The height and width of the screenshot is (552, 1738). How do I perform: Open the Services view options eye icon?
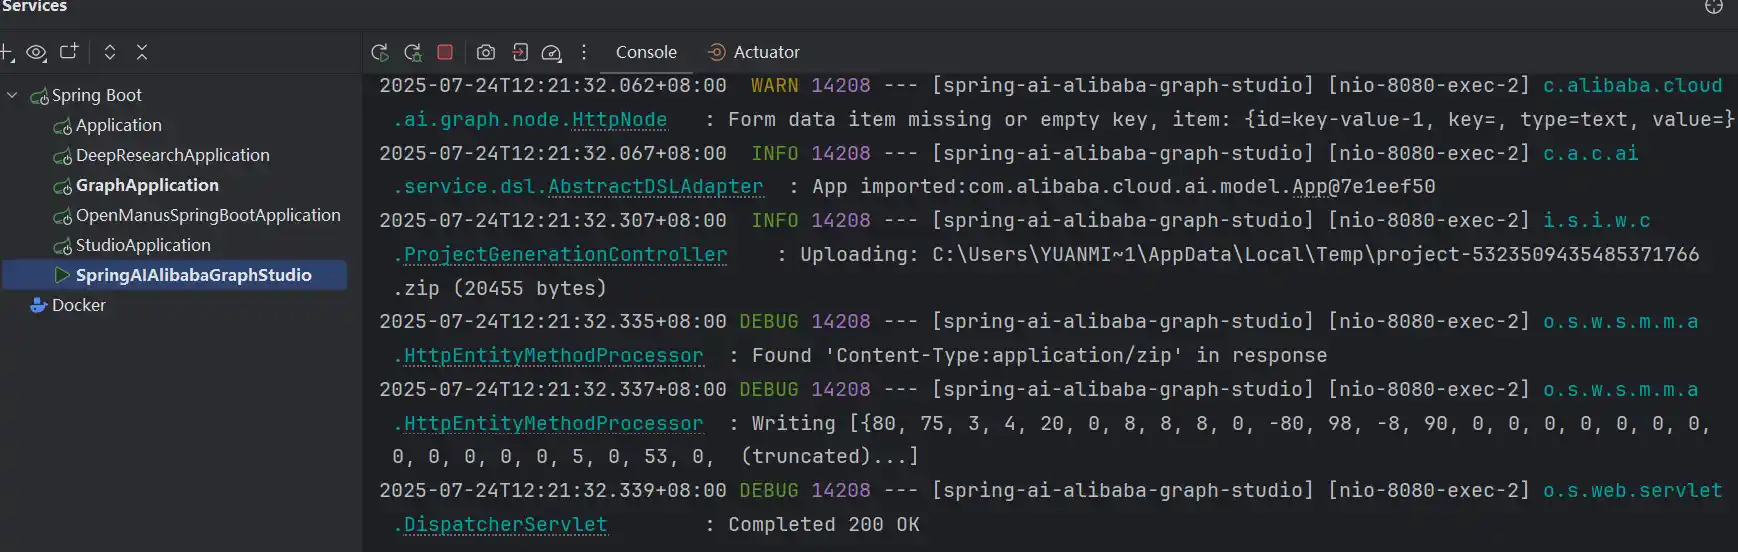pyautogui.click(x=37, y=52)
